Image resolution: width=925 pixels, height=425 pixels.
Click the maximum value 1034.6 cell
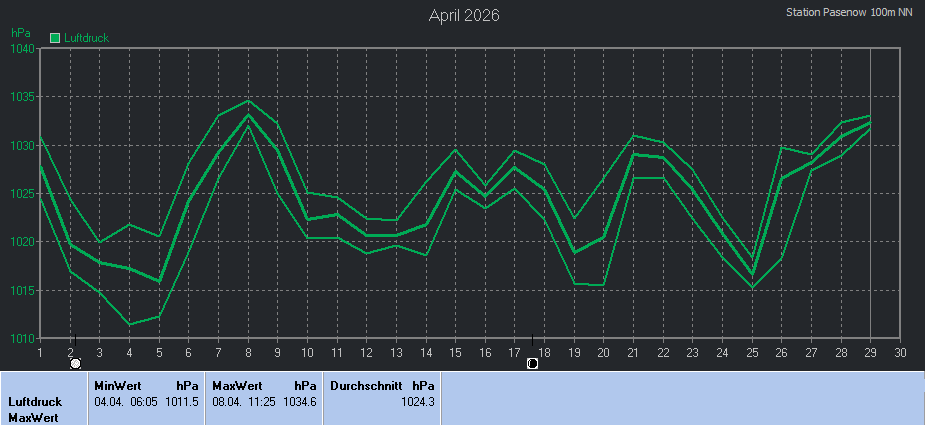click(x=299, y=401)
